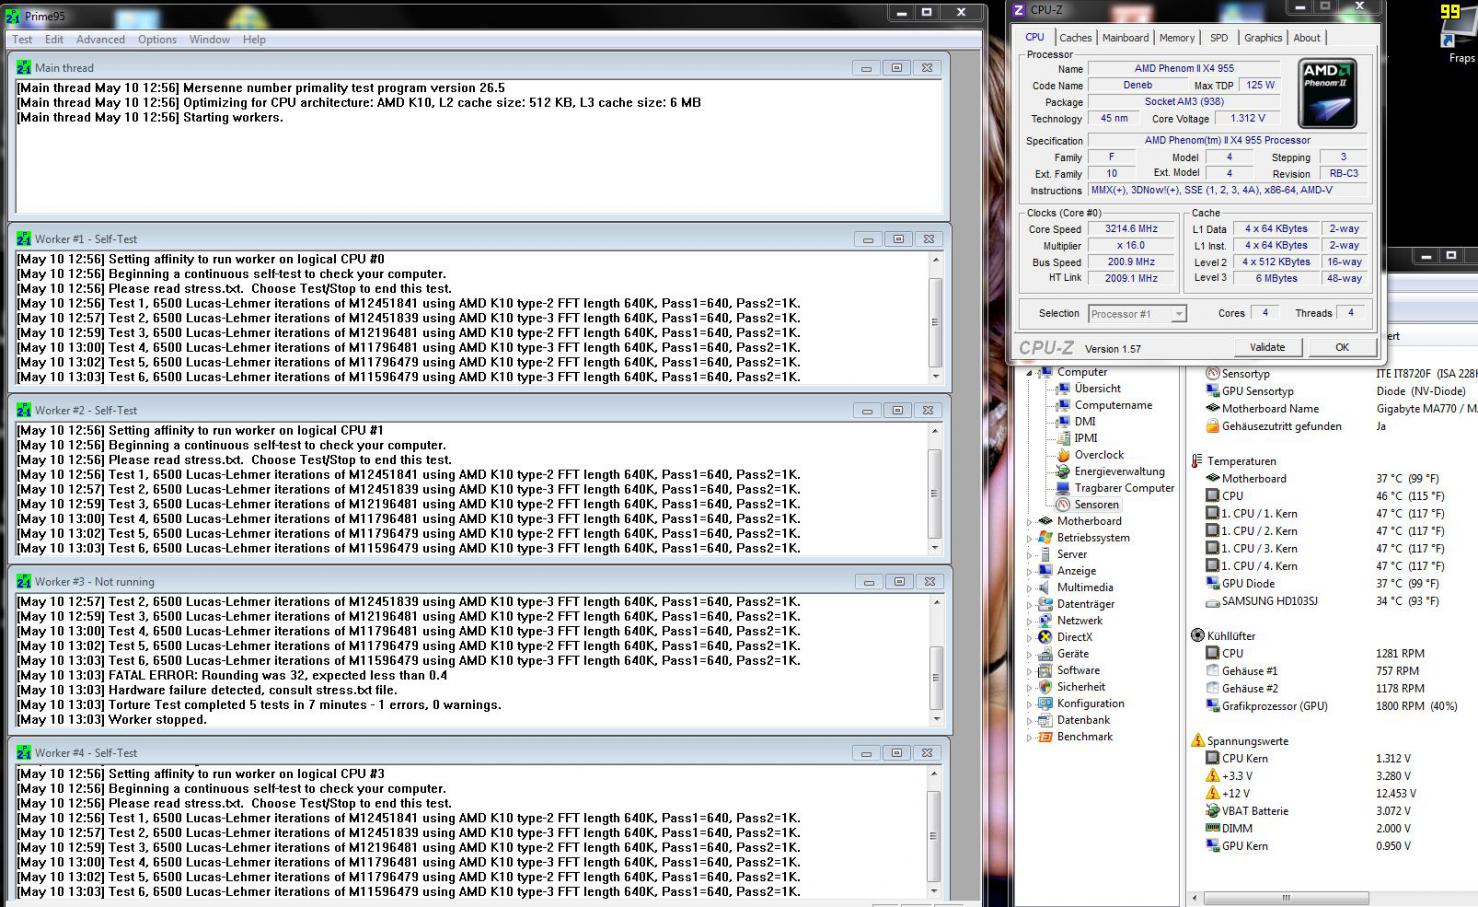Select DMI in the Computer tree

pyautogui.click(x=1085, y=422)
